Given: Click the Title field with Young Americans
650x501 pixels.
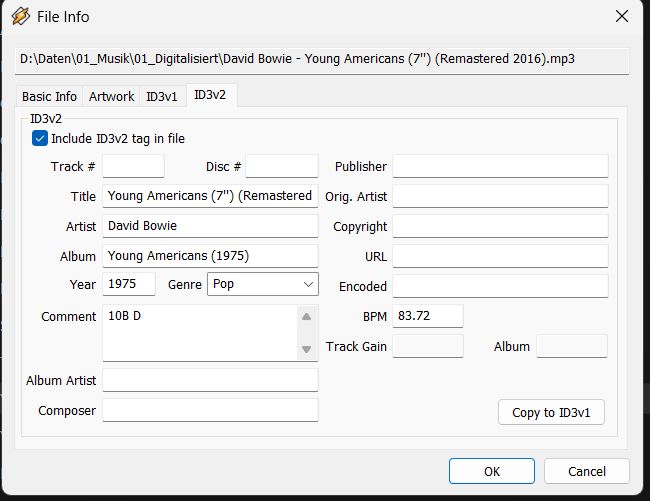Looking at the screenshot, I should point(210,196).
